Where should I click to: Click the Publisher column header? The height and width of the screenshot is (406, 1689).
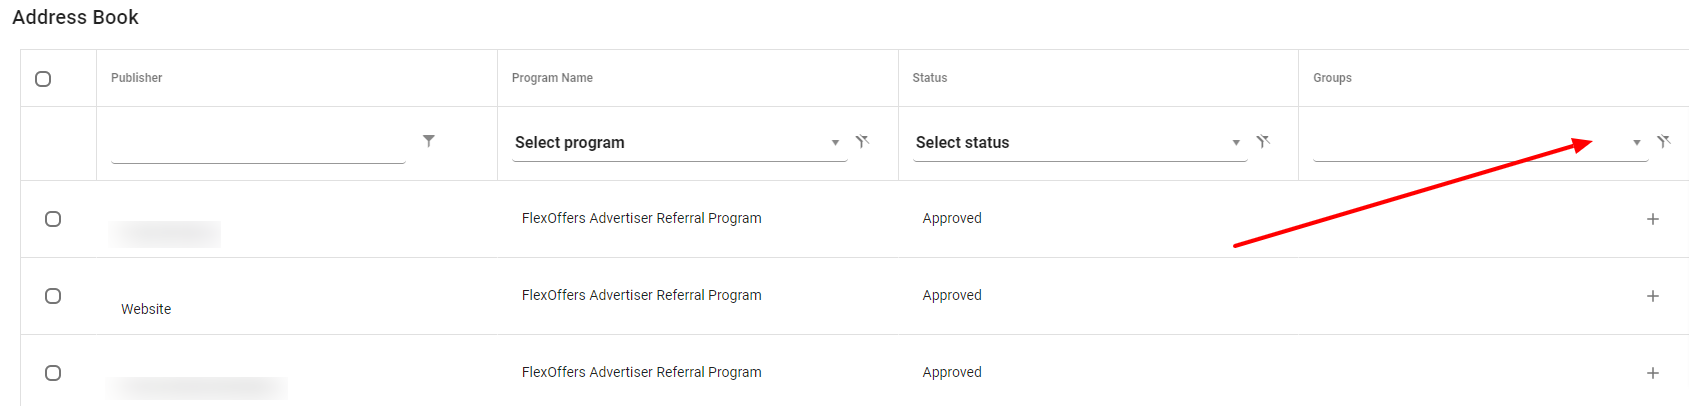coord(137,78)
